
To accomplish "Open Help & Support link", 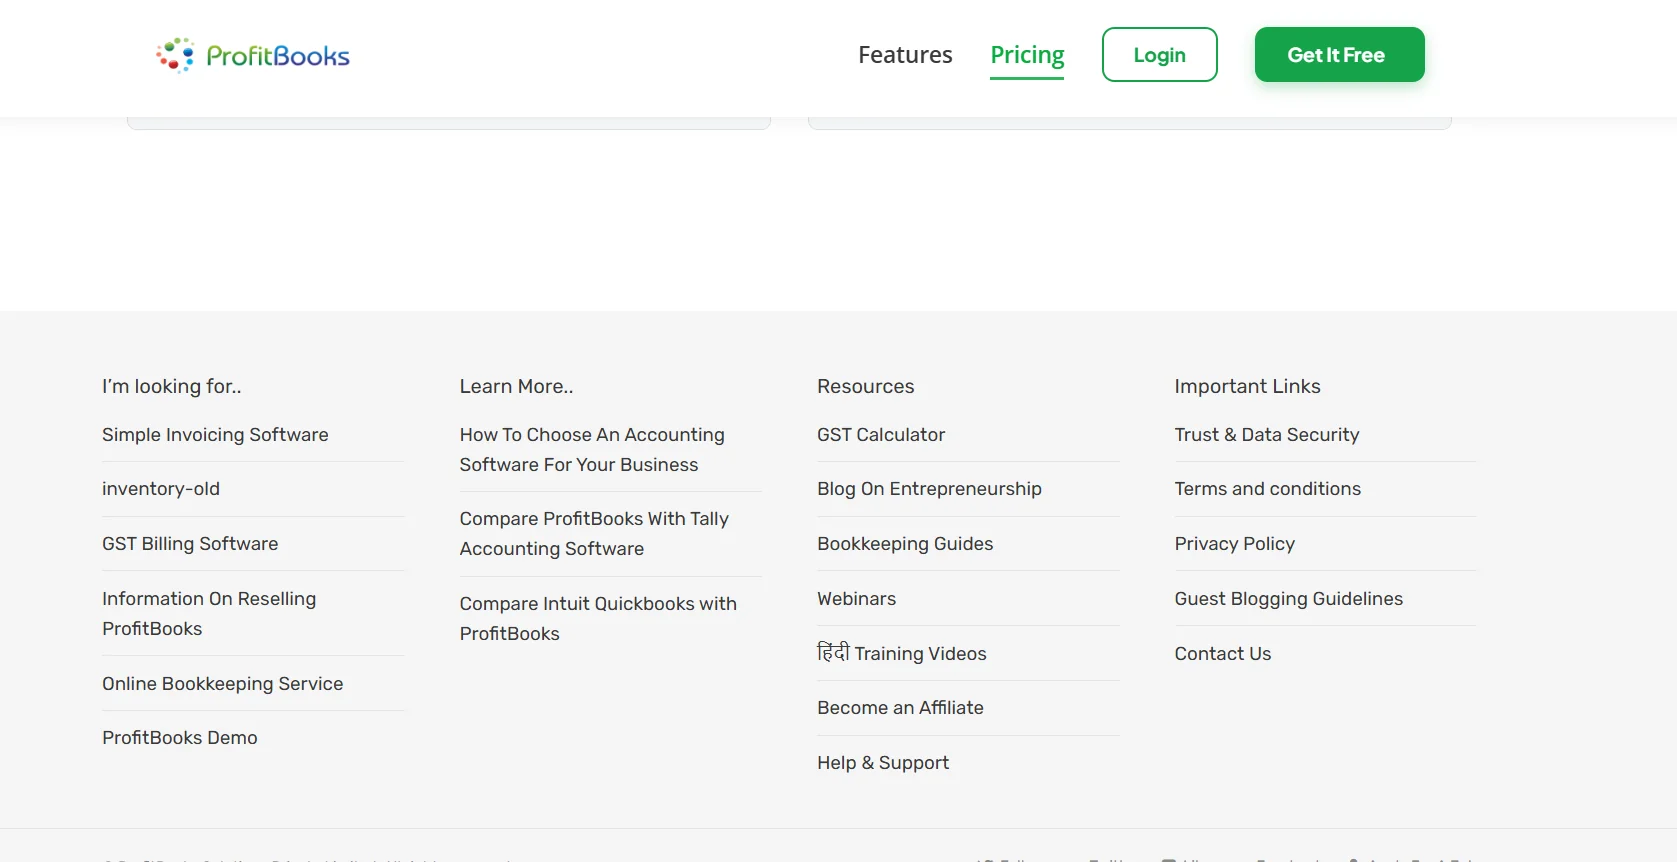I will click(883, 763).
